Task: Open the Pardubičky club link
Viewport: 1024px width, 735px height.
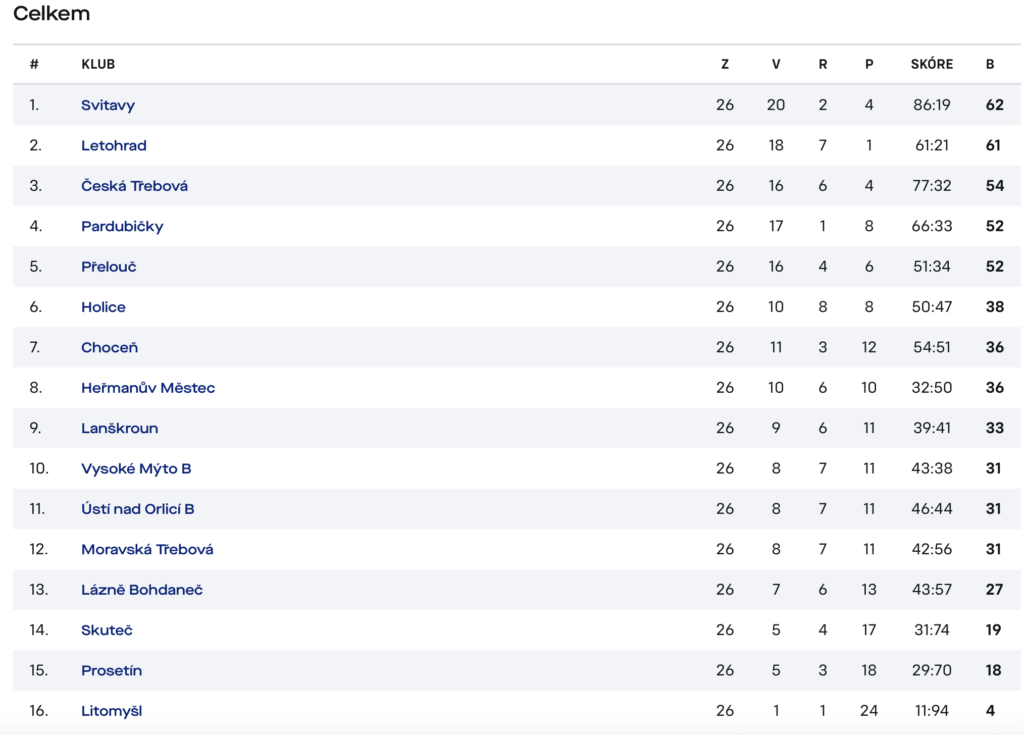Action: 122,227
